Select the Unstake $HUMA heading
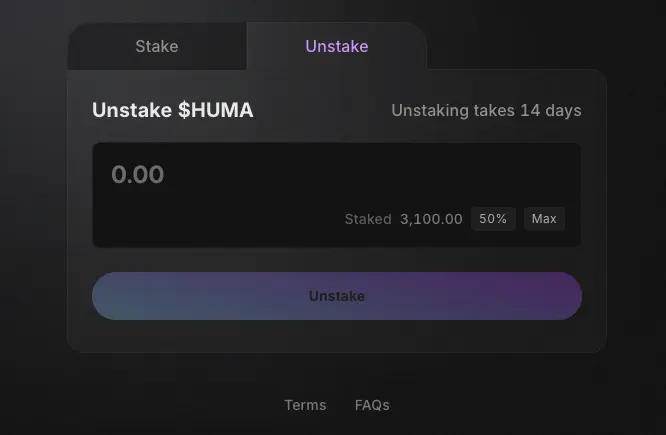The image size is (666, 435). (x=173, y=110)
